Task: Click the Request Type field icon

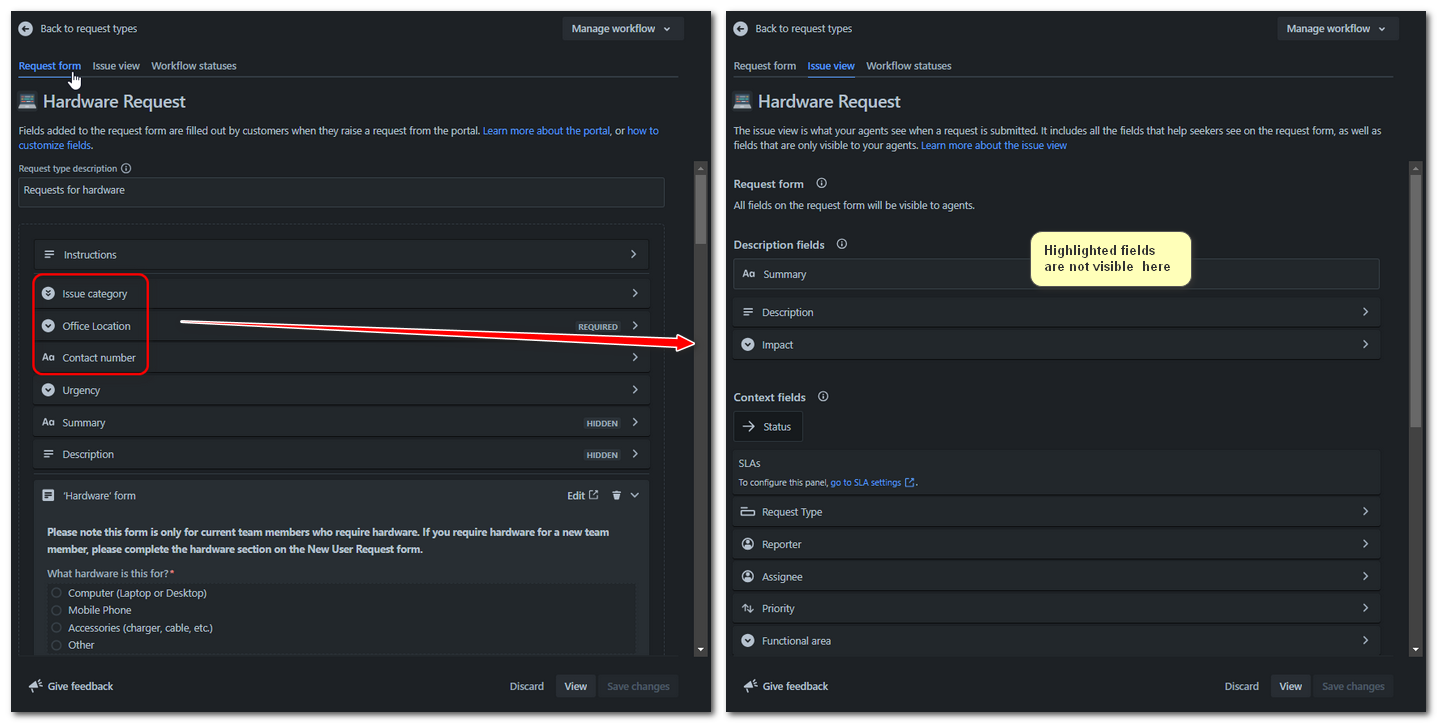Action: coord(749,511)
